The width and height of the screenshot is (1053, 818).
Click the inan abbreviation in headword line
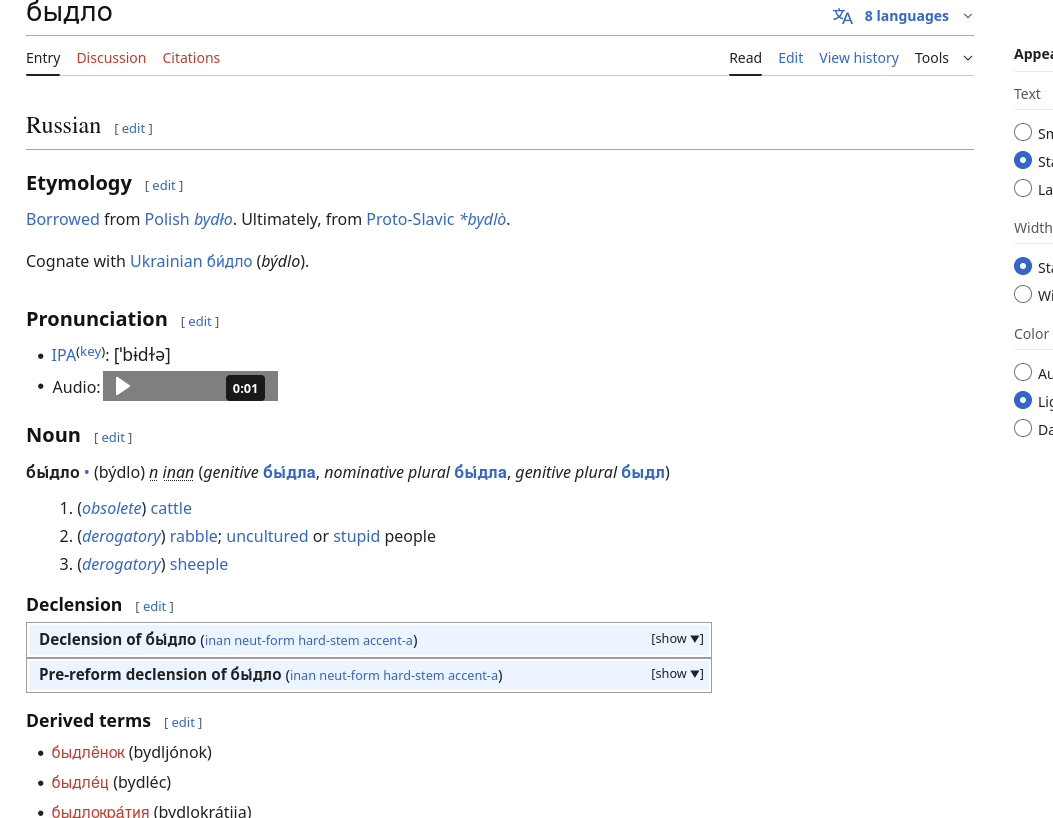178,473
